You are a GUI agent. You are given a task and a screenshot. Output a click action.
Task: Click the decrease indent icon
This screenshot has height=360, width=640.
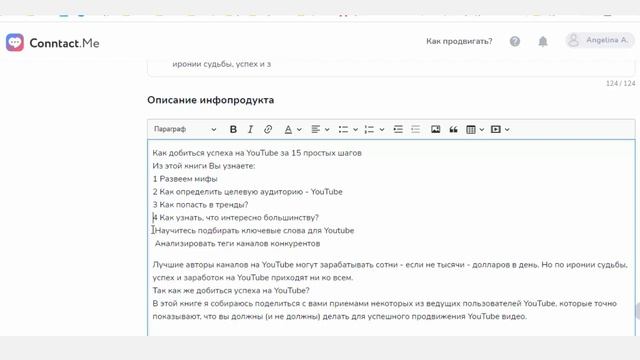click(x=416, y=129)
